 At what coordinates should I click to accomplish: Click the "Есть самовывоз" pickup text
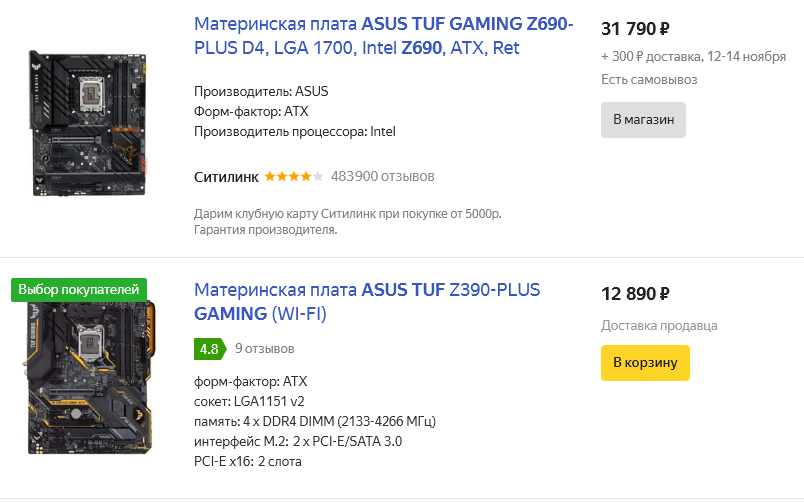[x=649, y=79]
